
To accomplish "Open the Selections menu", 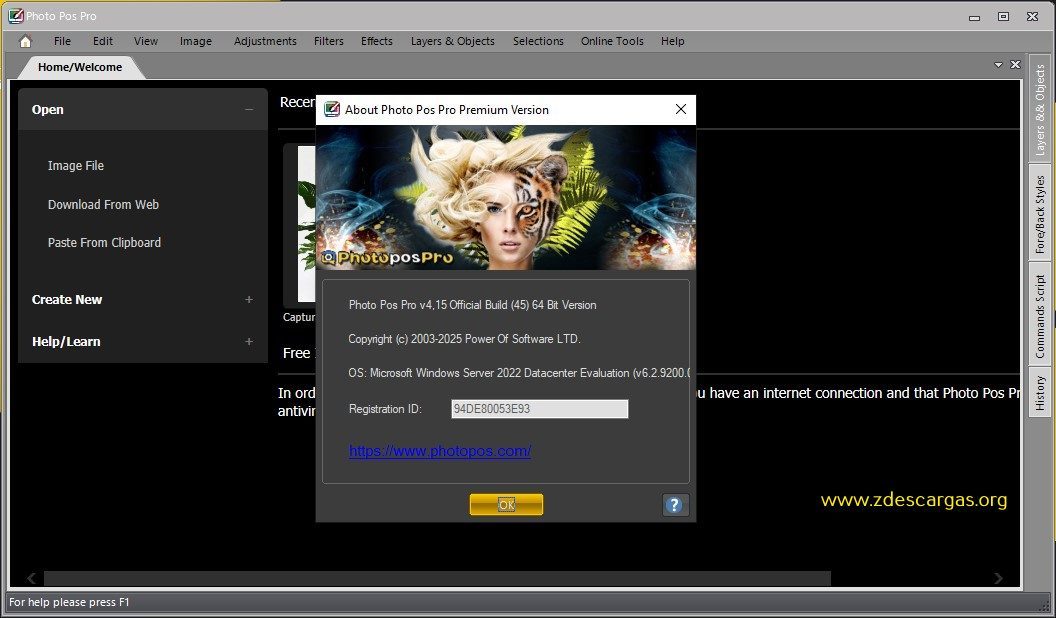I will pos(538,41).
